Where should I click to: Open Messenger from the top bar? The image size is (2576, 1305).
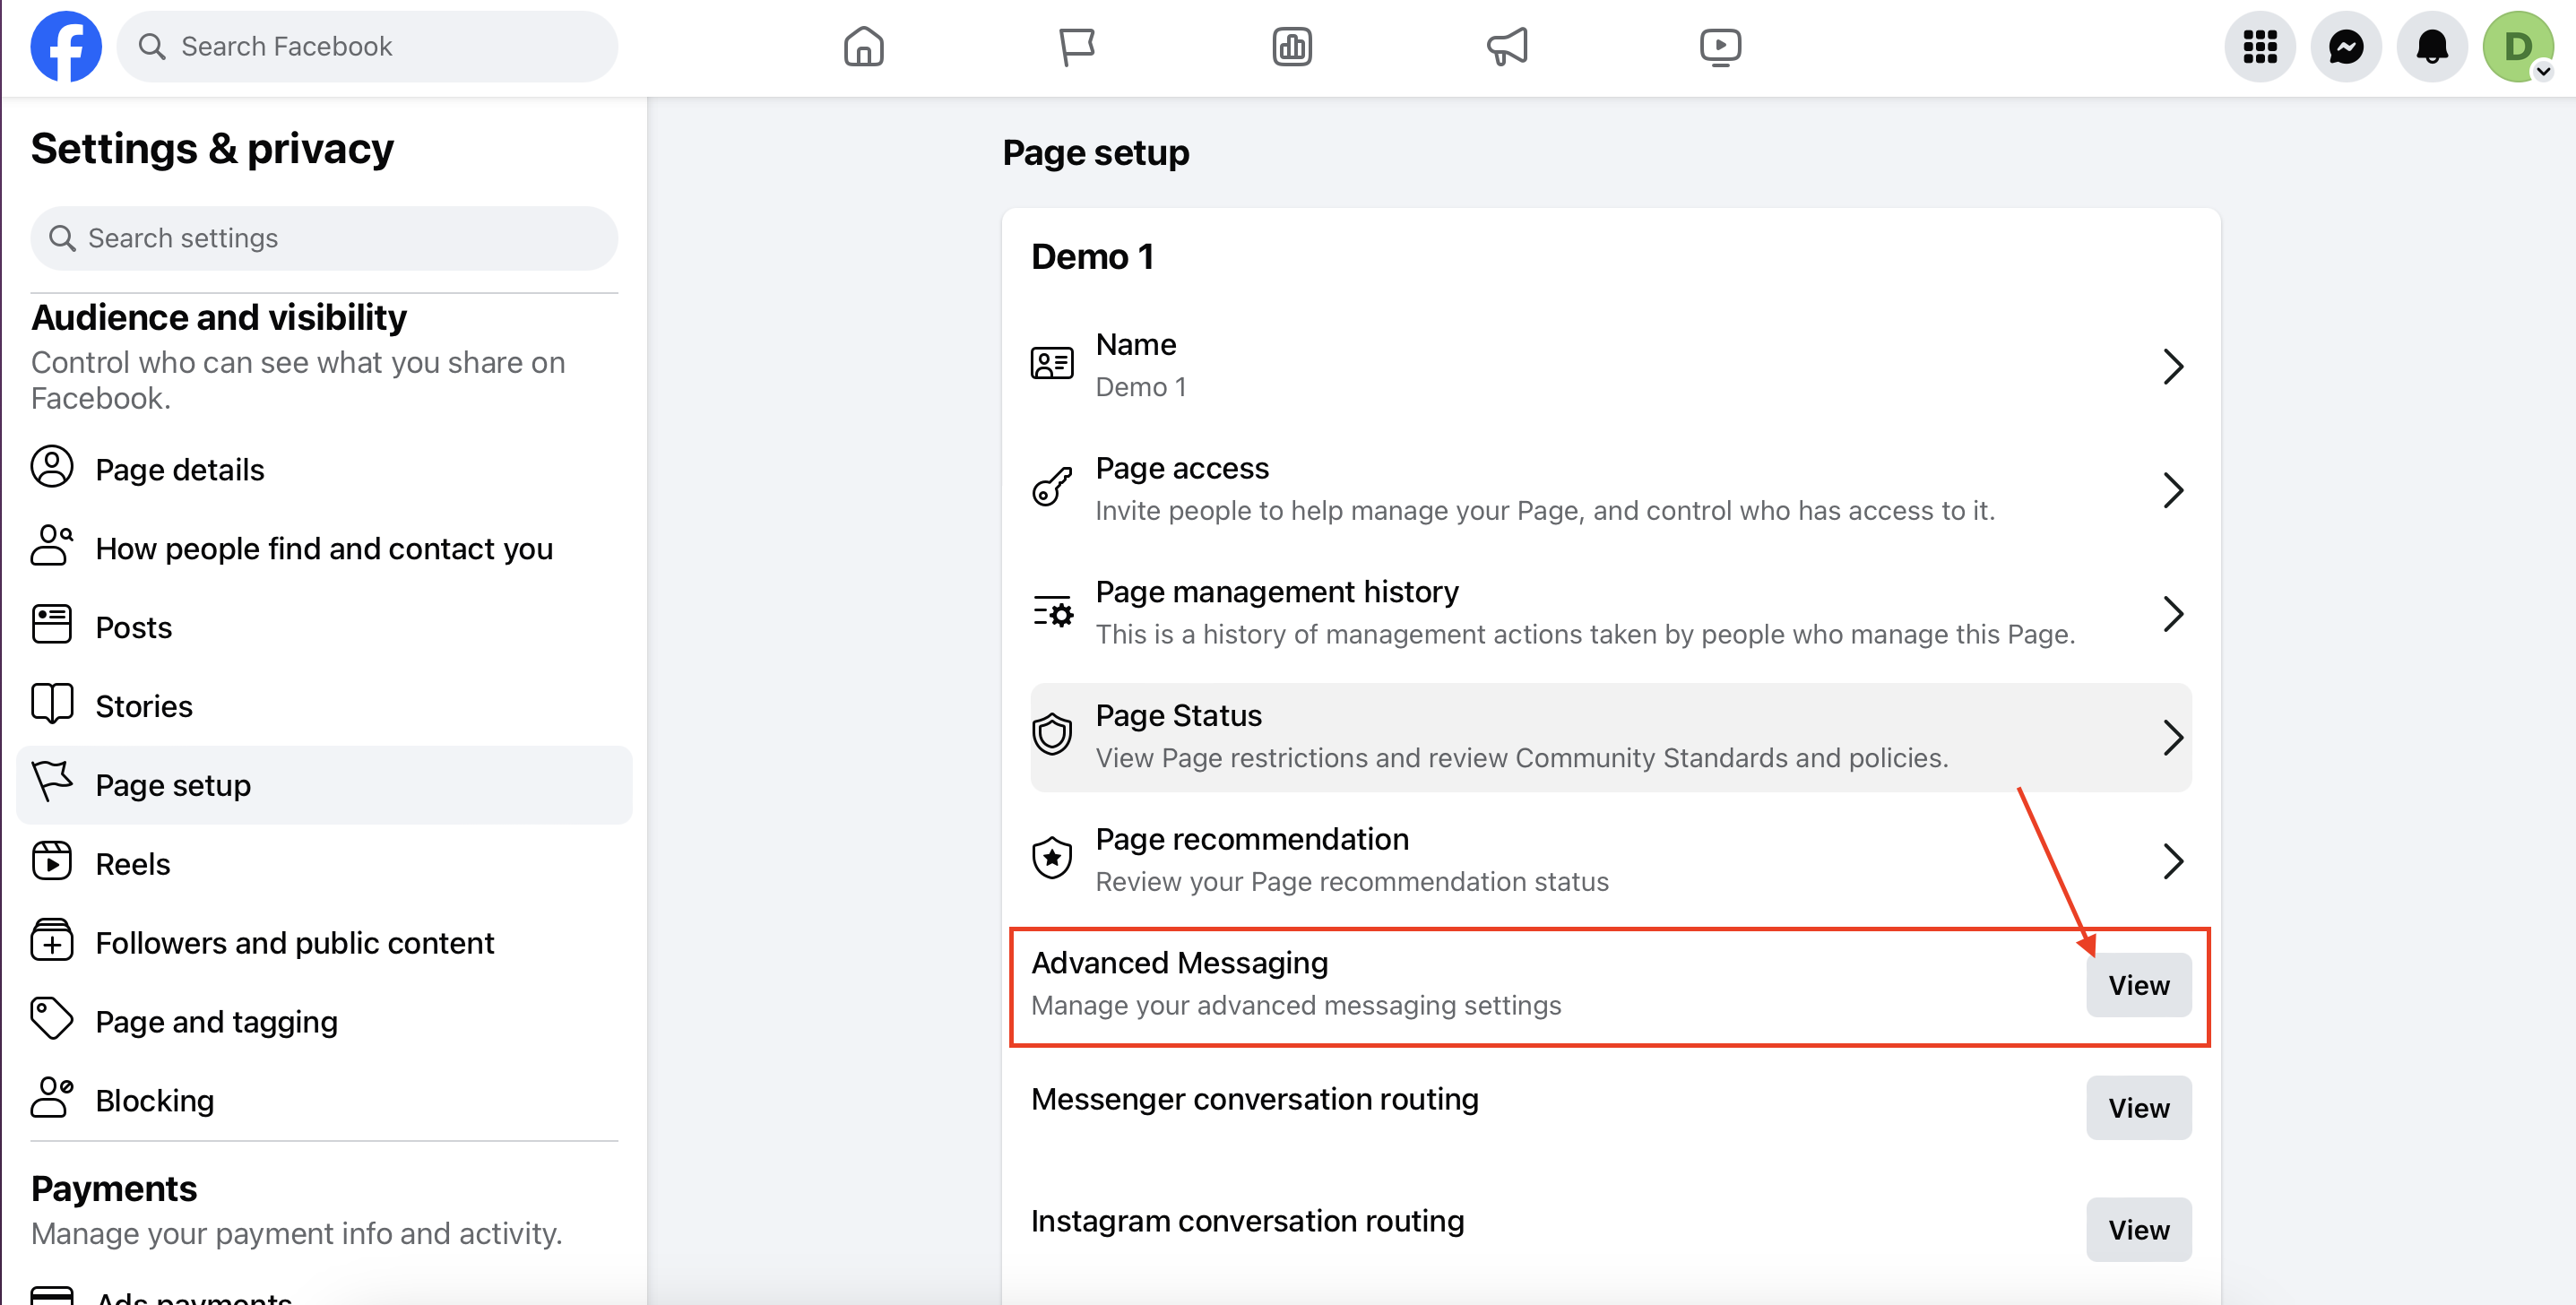pos(2346,47)
